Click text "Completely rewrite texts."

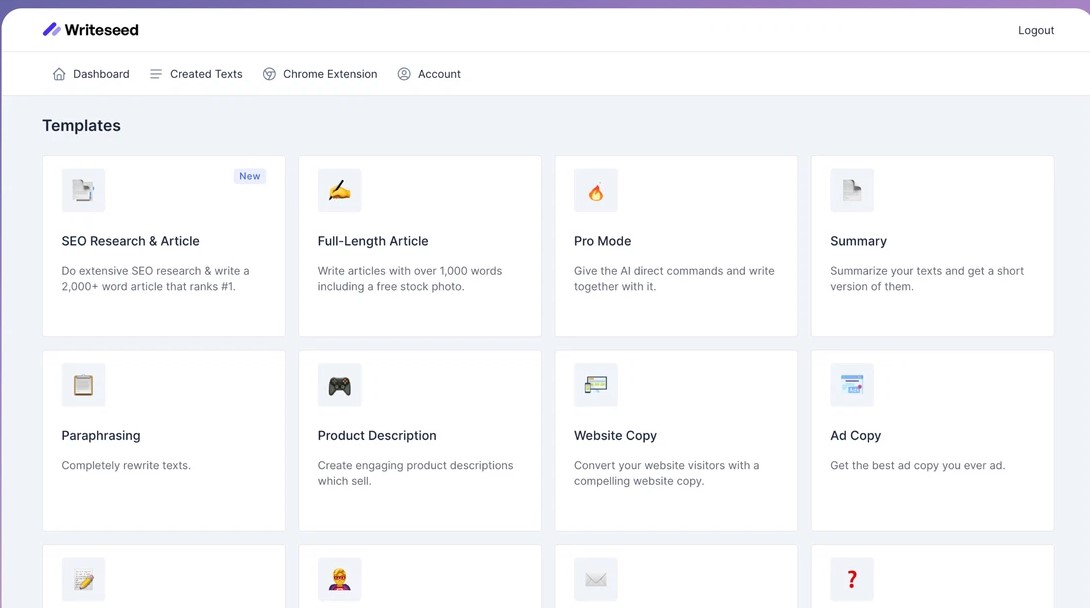(126, 465)
